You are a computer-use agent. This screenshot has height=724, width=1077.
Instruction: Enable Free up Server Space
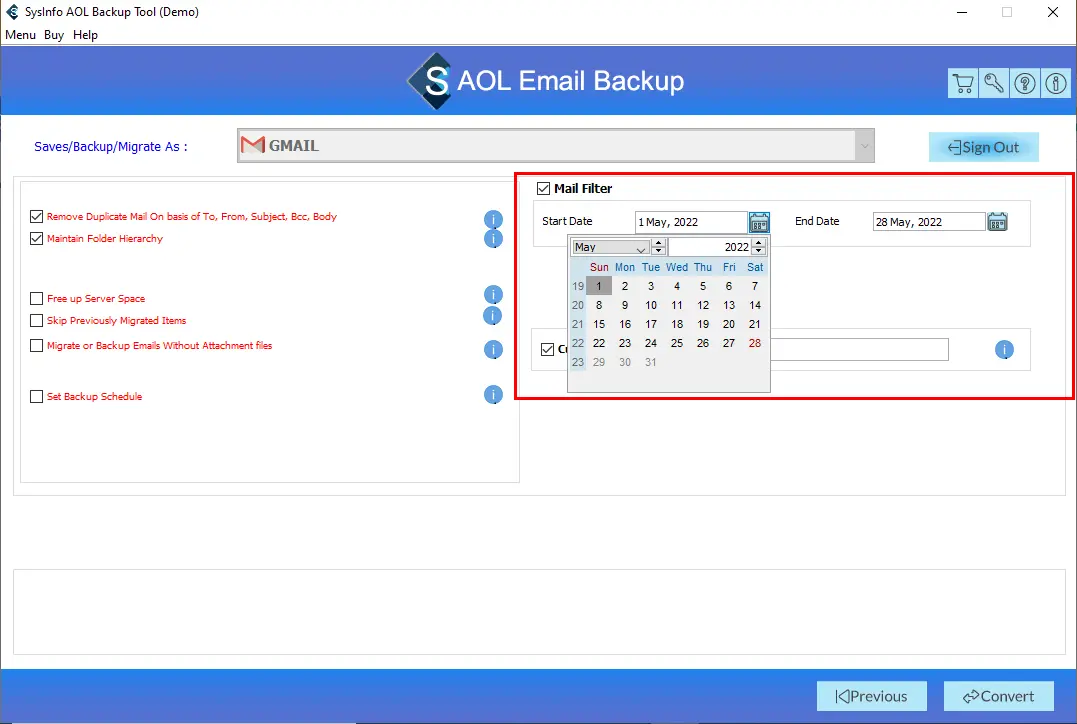(36, 298)
